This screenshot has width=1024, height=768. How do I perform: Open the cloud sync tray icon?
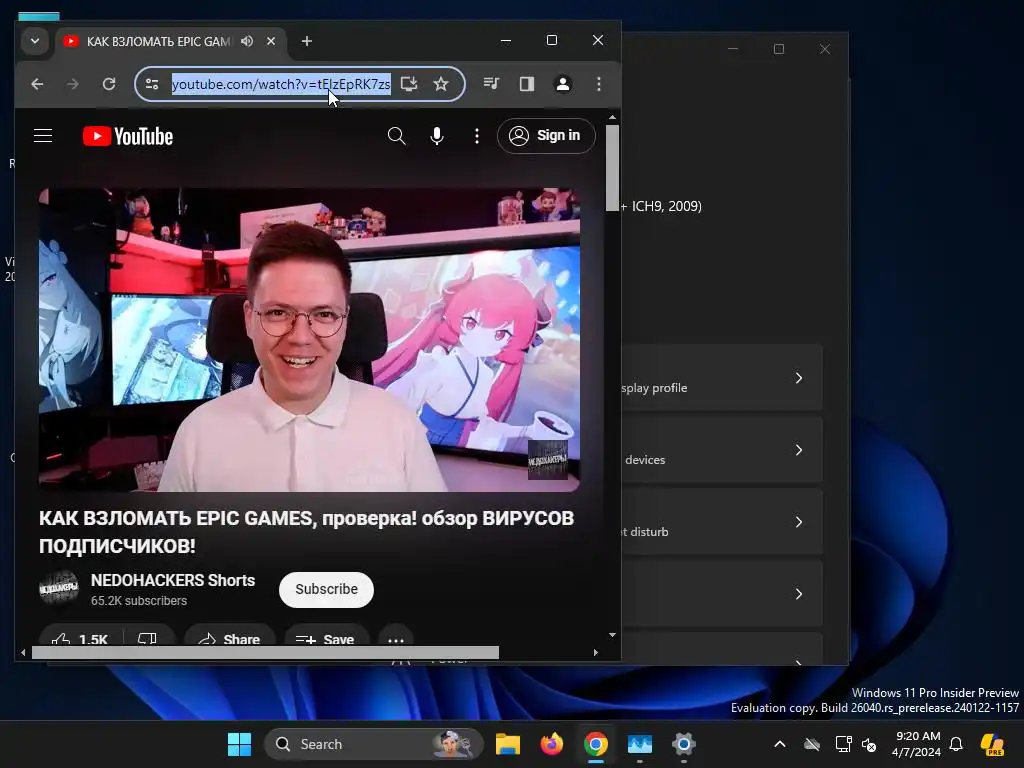click(x=812, y=744)
